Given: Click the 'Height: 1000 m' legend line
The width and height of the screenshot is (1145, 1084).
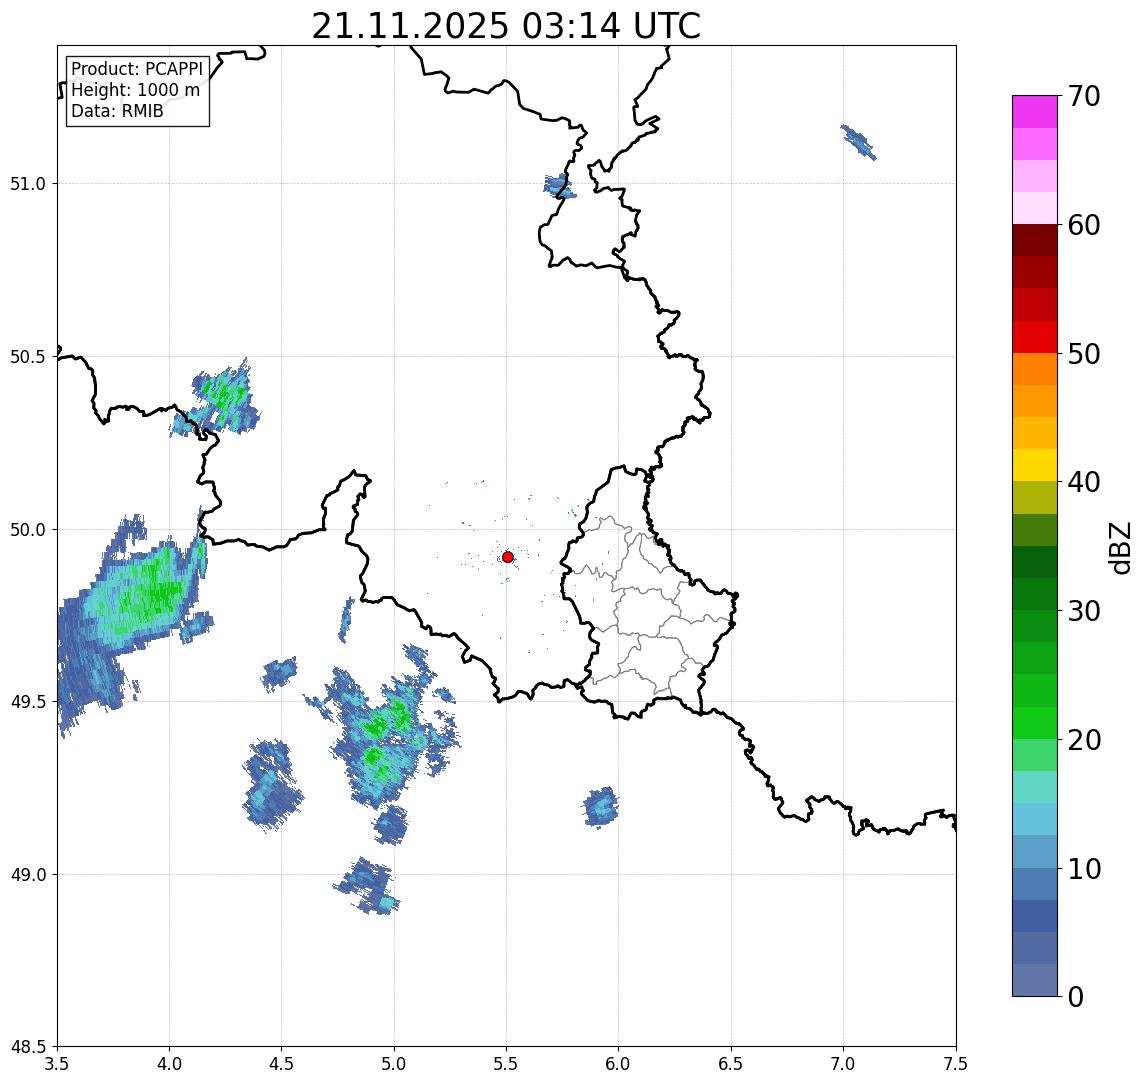Looking at the screenshot, I should (135, 90).
